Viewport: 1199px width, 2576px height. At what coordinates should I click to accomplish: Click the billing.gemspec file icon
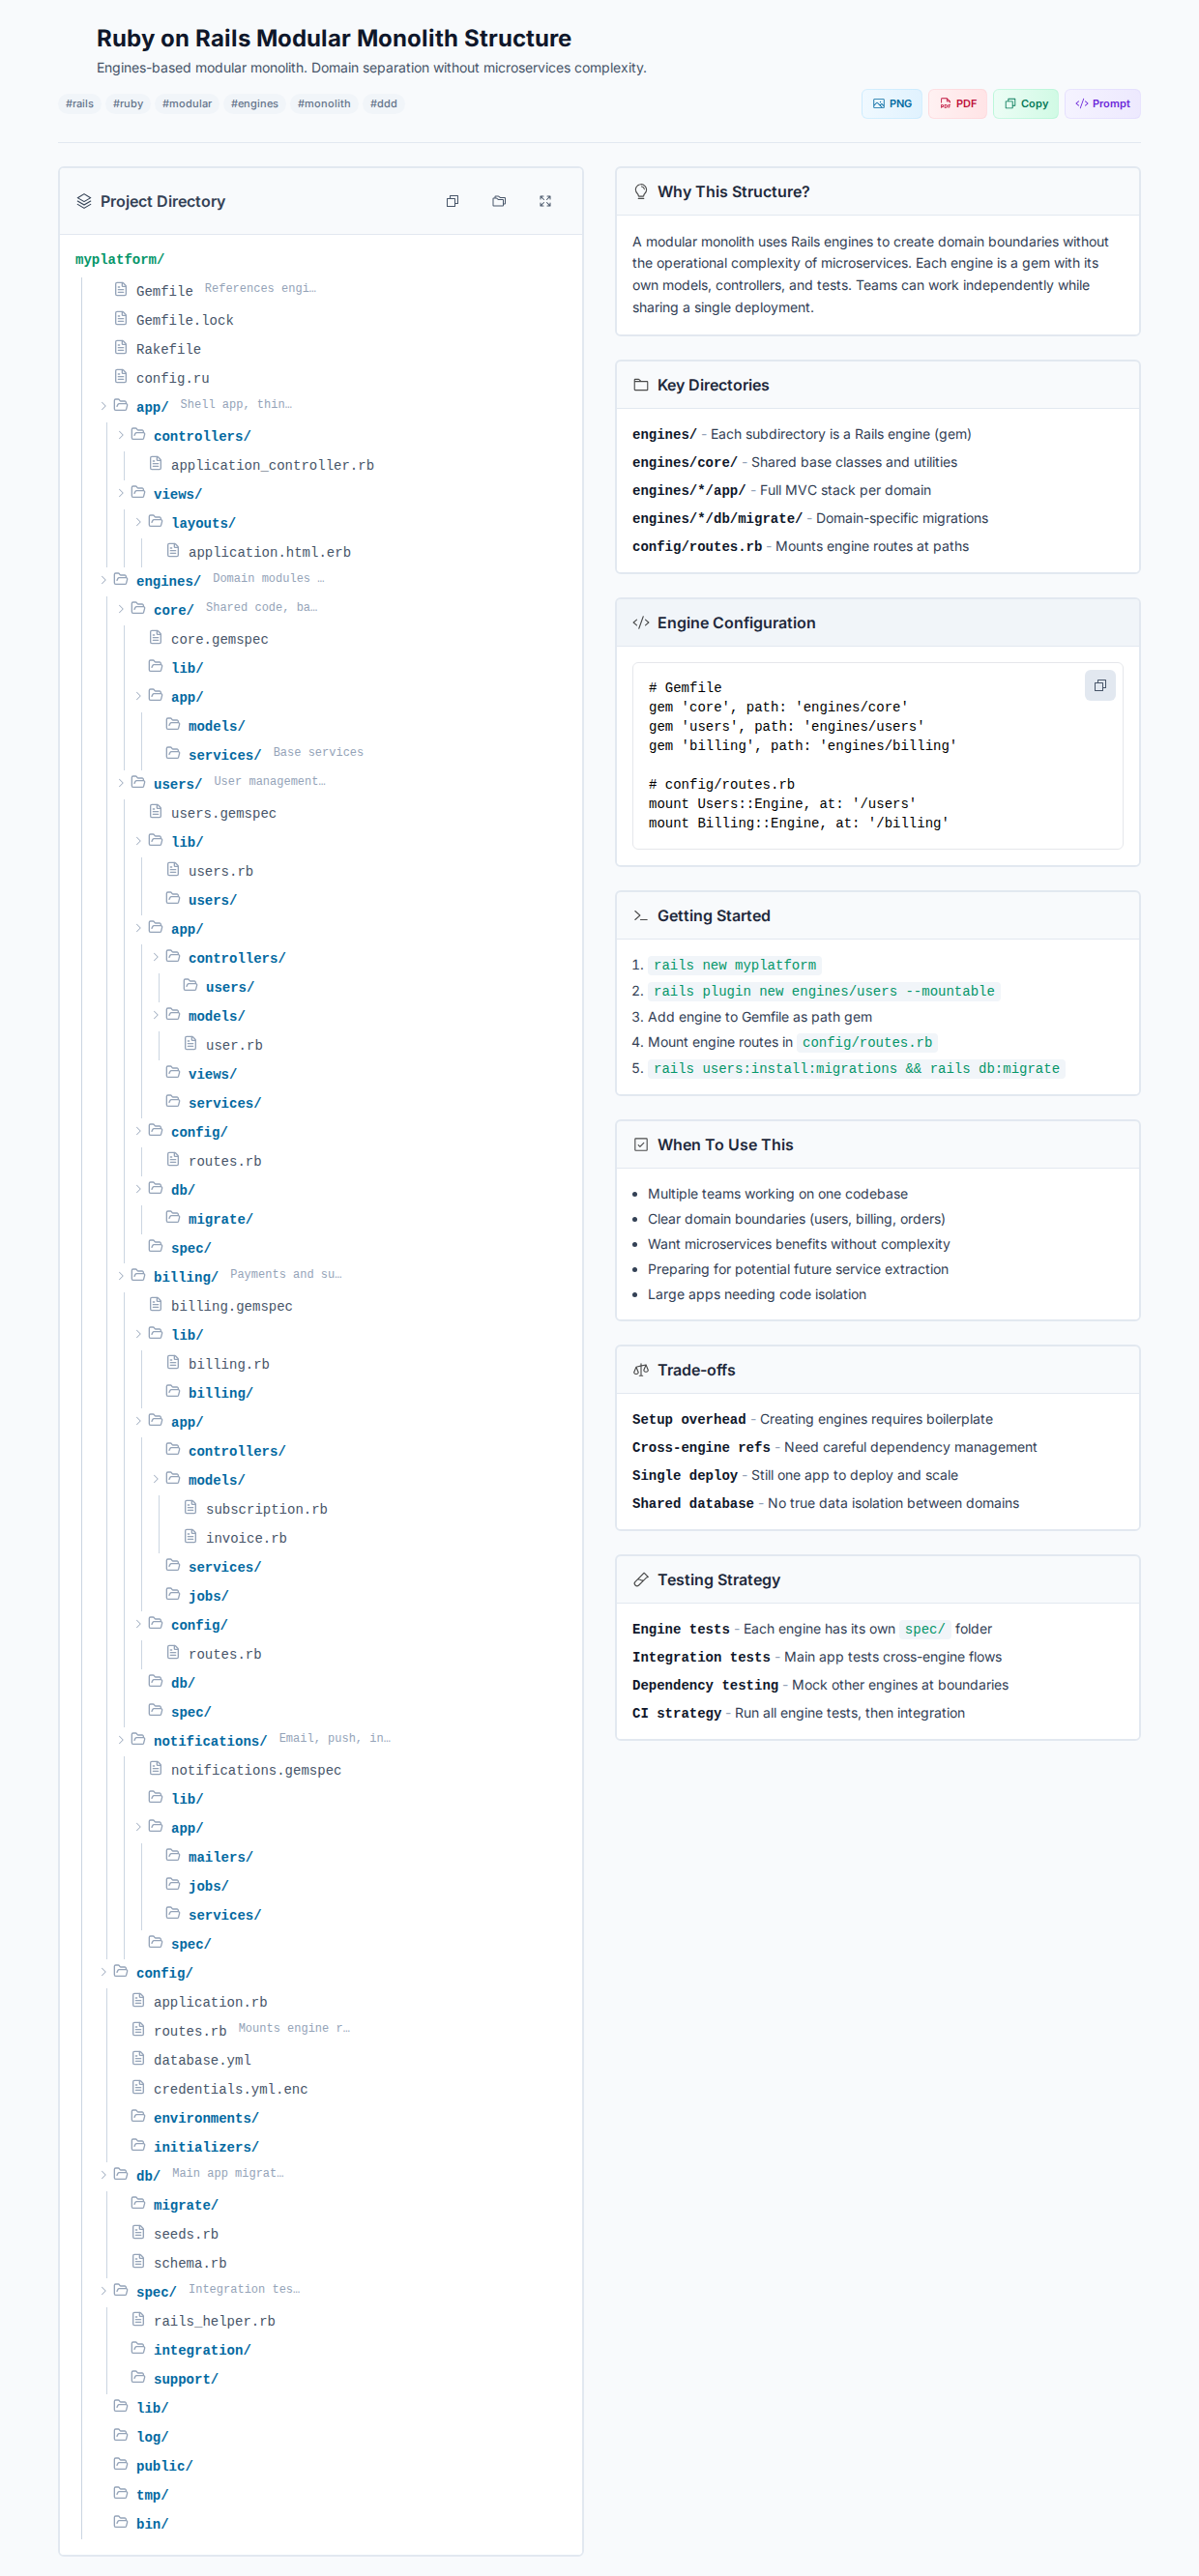156,1305
